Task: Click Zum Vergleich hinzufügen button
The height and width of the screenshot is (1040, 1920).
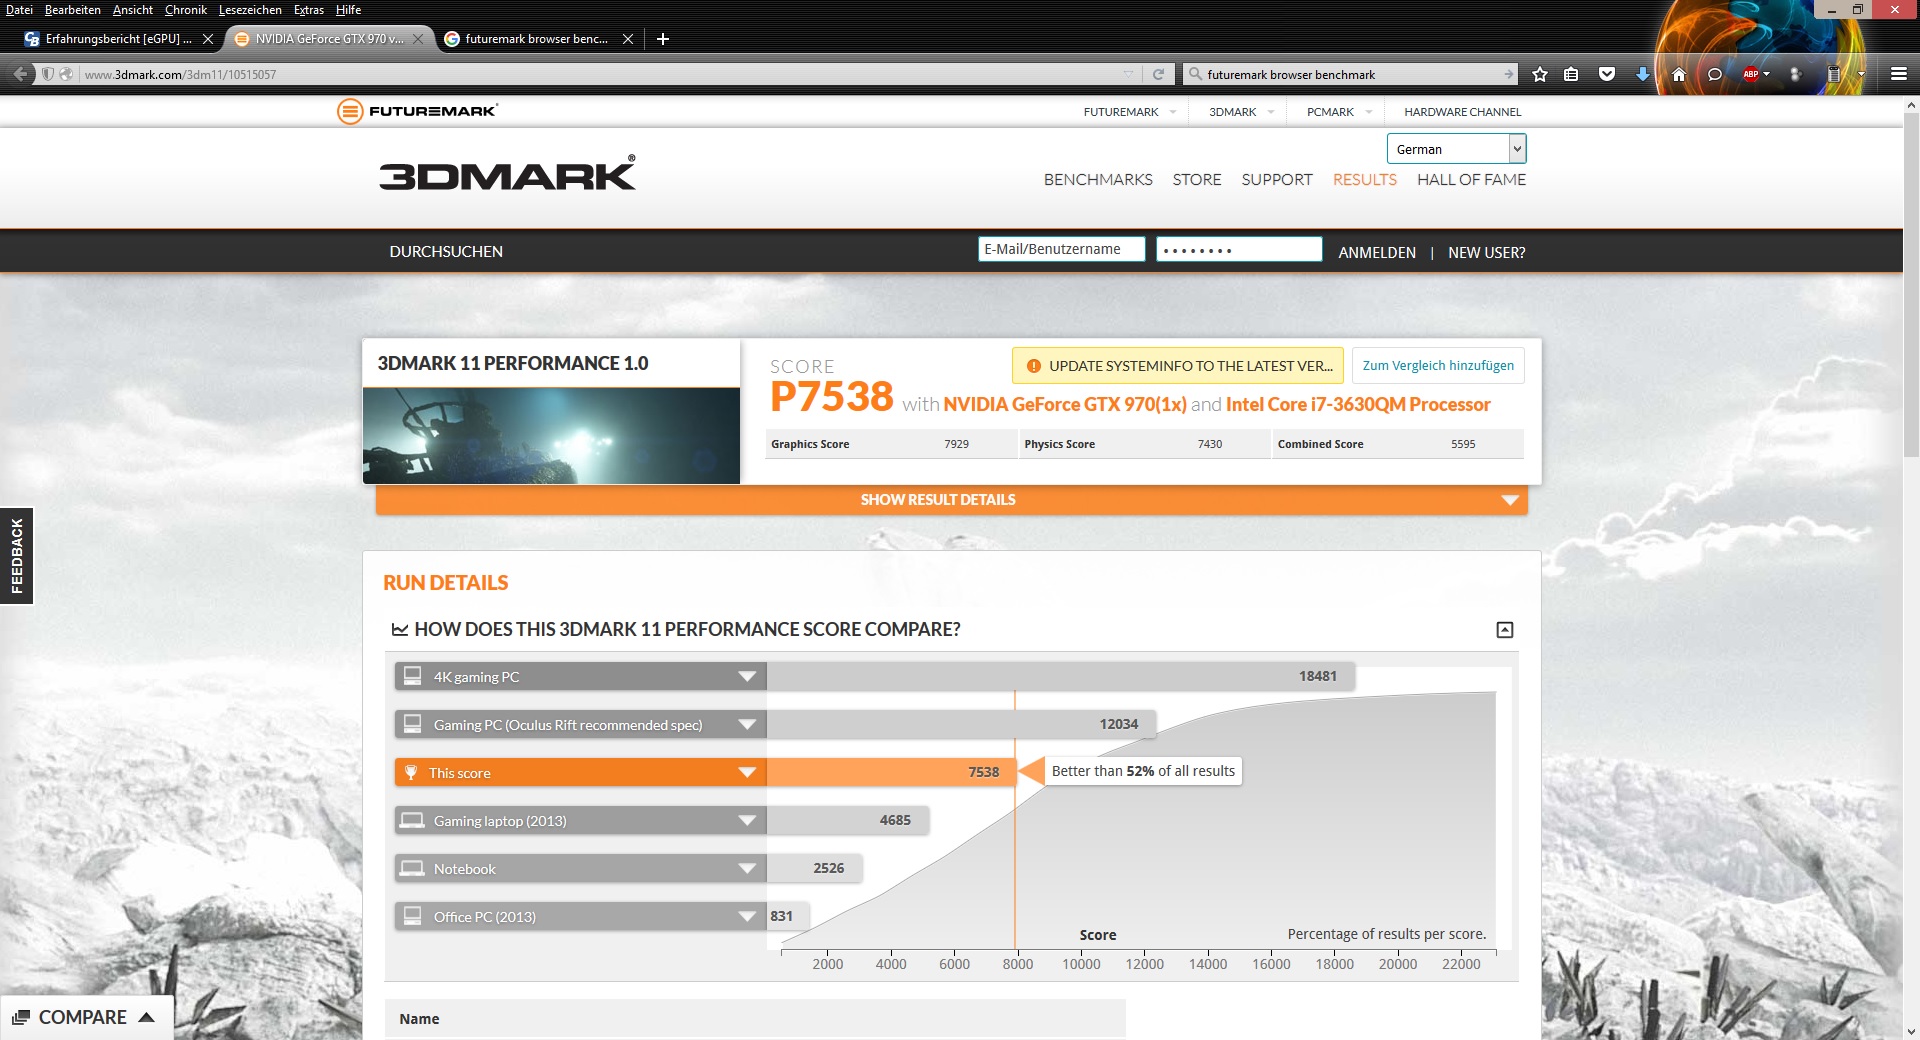Action: point(1438,366)
